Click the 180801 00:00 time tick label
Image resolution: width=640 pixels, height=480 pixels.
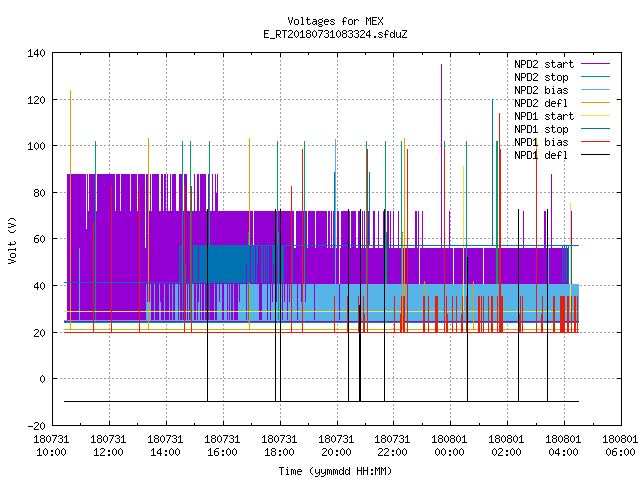click(x=449, y=446)
